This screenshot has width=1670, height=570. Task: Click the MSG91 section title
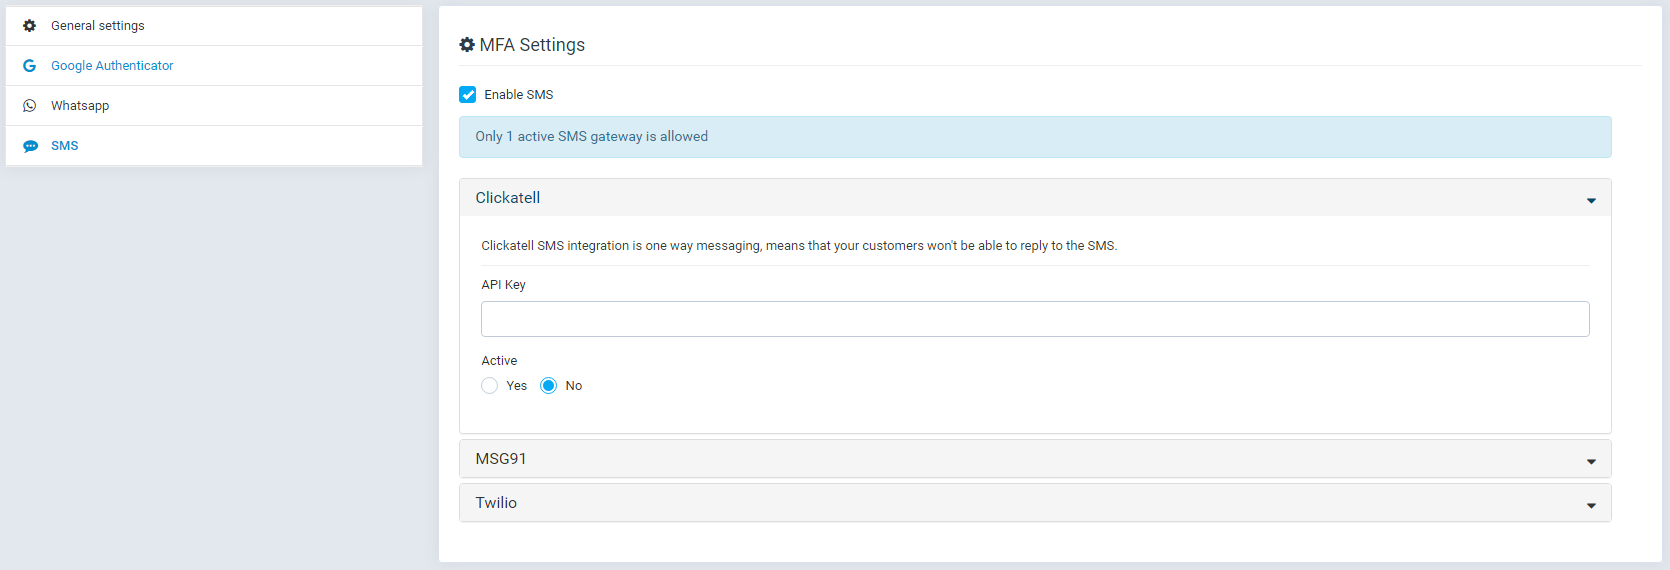(501, 459)
